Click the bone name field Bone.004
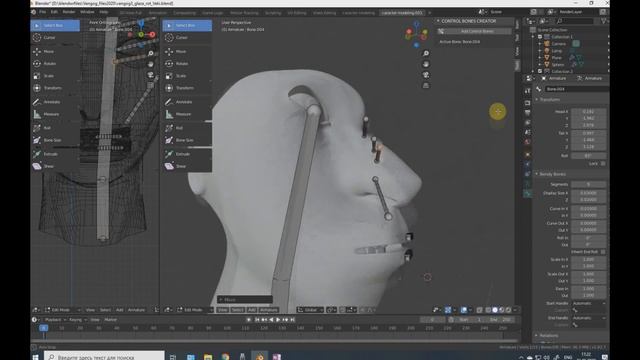Viewport: 640px width, 360px height. [576, 89]
